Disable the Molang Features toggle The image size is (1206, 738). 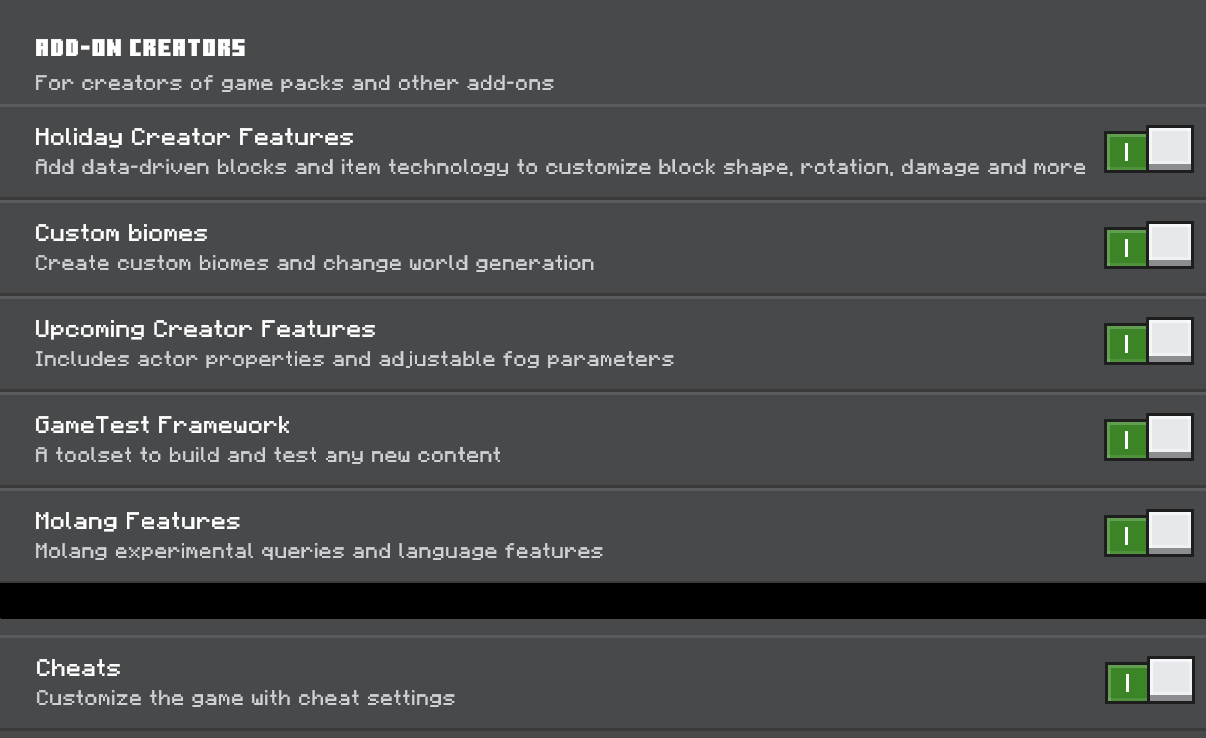[x=1148, y=534]
